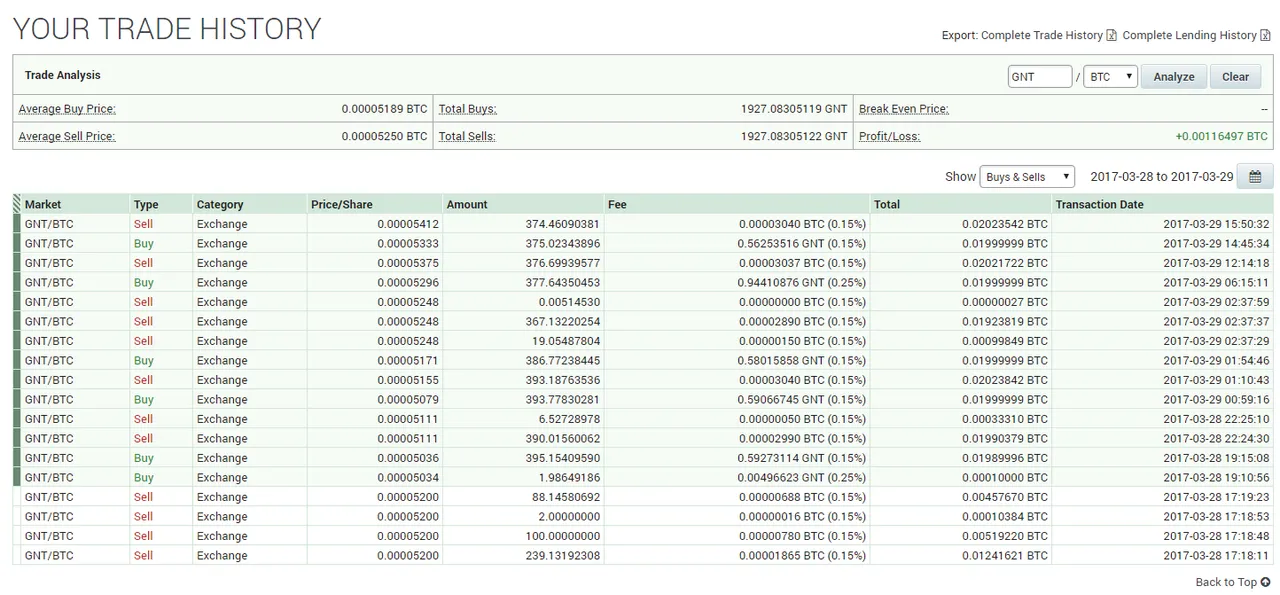Click transaction date 2017-03-28 17:18:53

tap(1216, 517)
